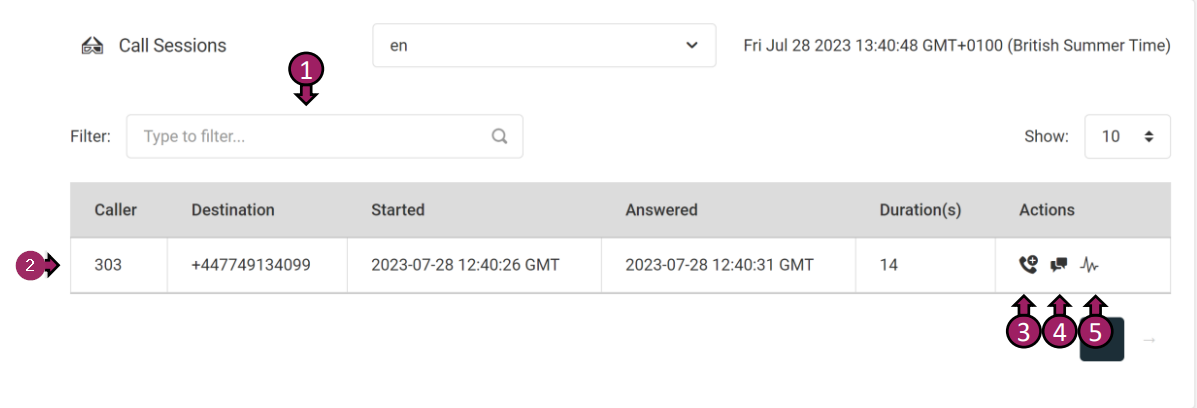The width and height of the screenshot is (1197, 408).
Task: Sort by the Caller column header
Action: click(x=116, y=210)
